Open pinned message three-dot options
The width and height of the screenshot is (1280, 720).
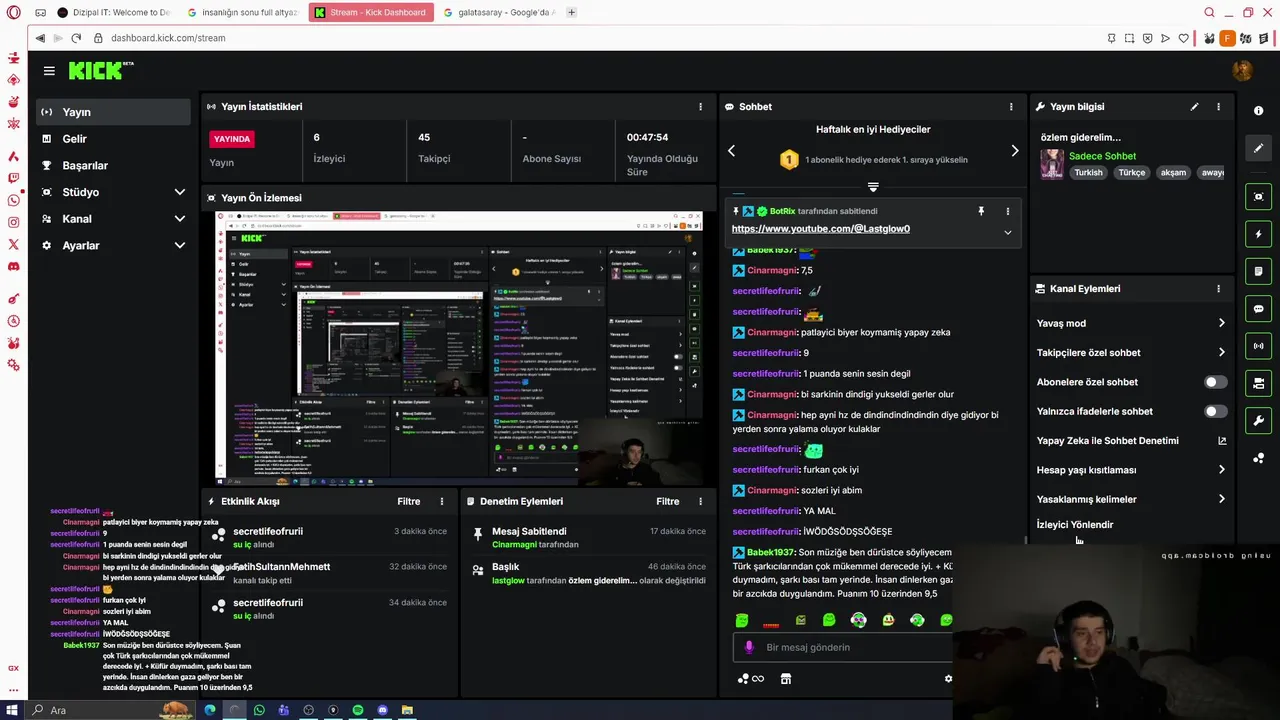point(1007,211)
